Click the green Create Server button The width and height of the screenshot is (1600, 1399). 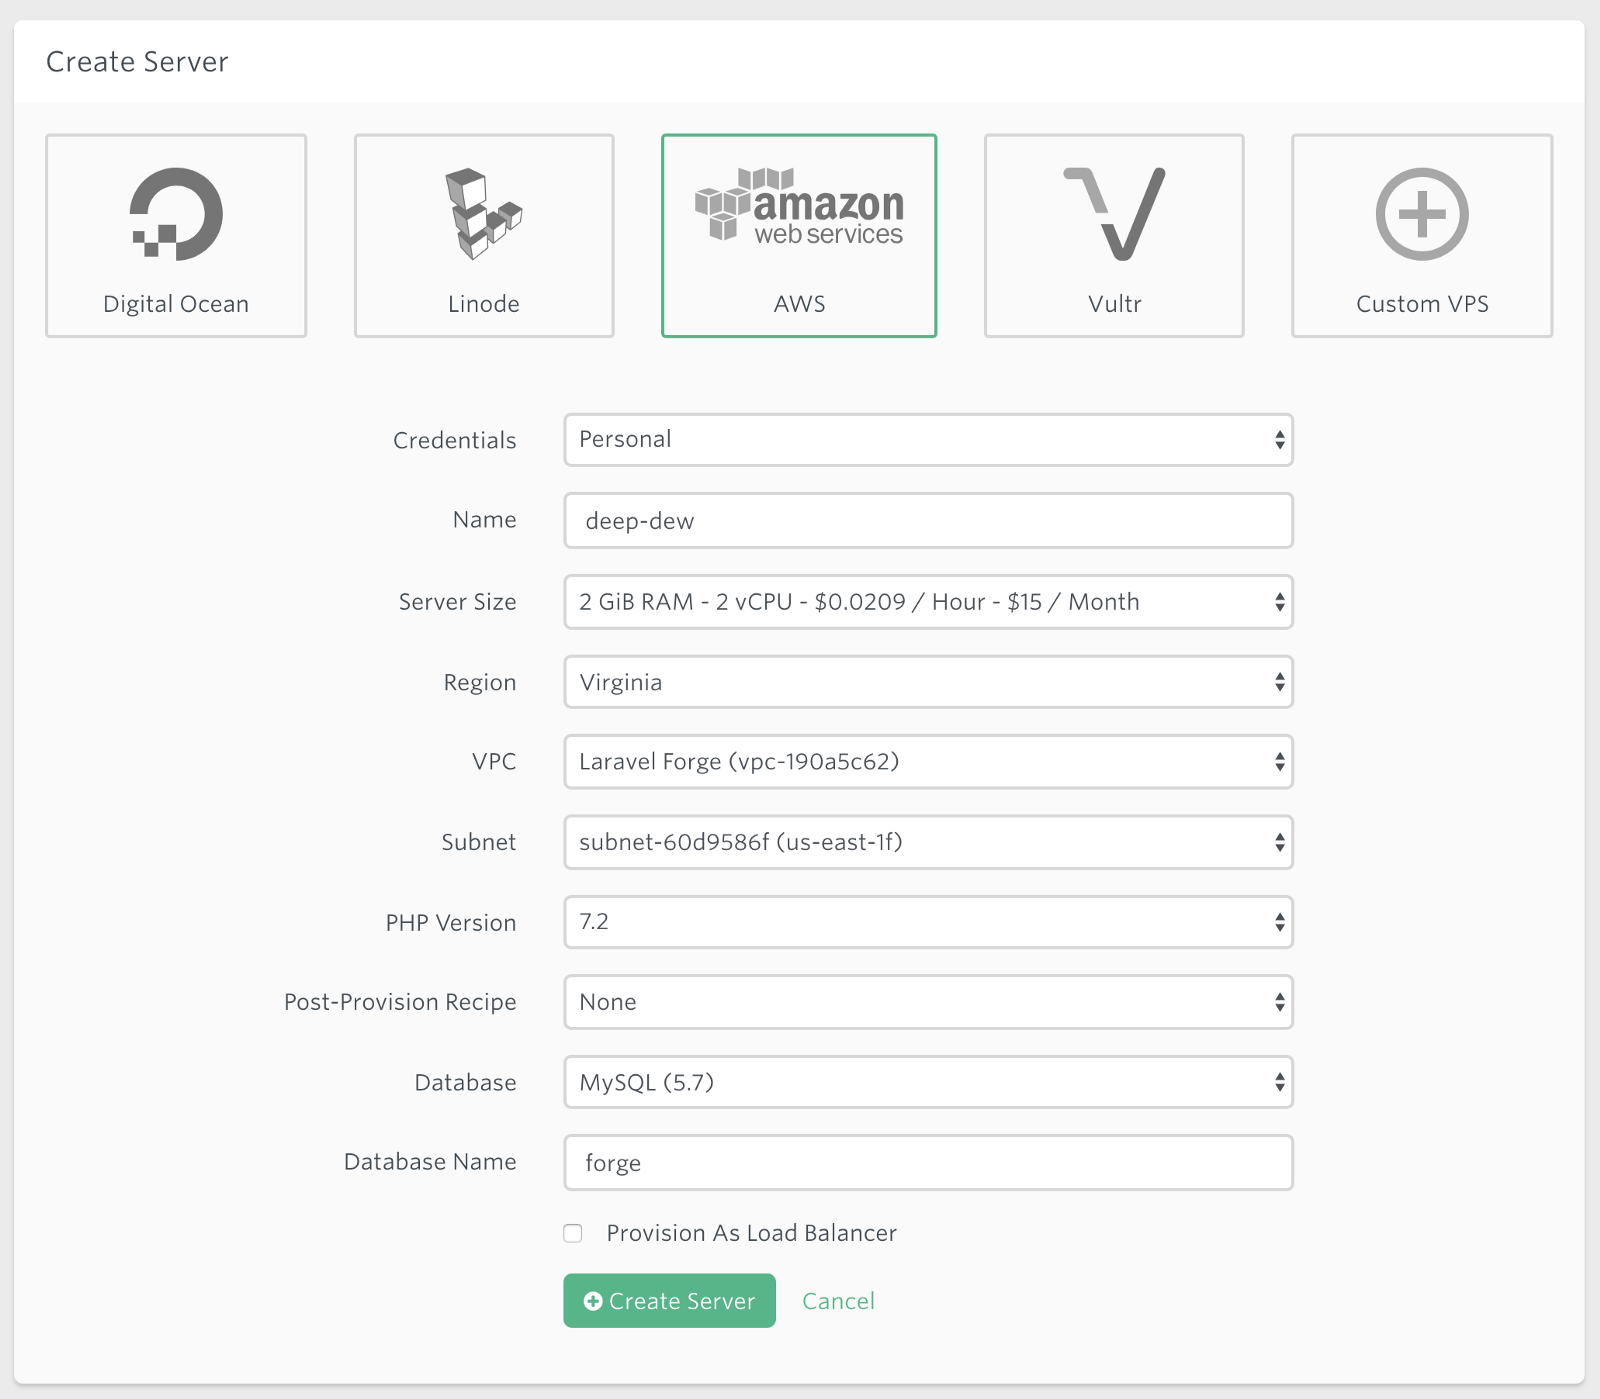click(669, 1301)
